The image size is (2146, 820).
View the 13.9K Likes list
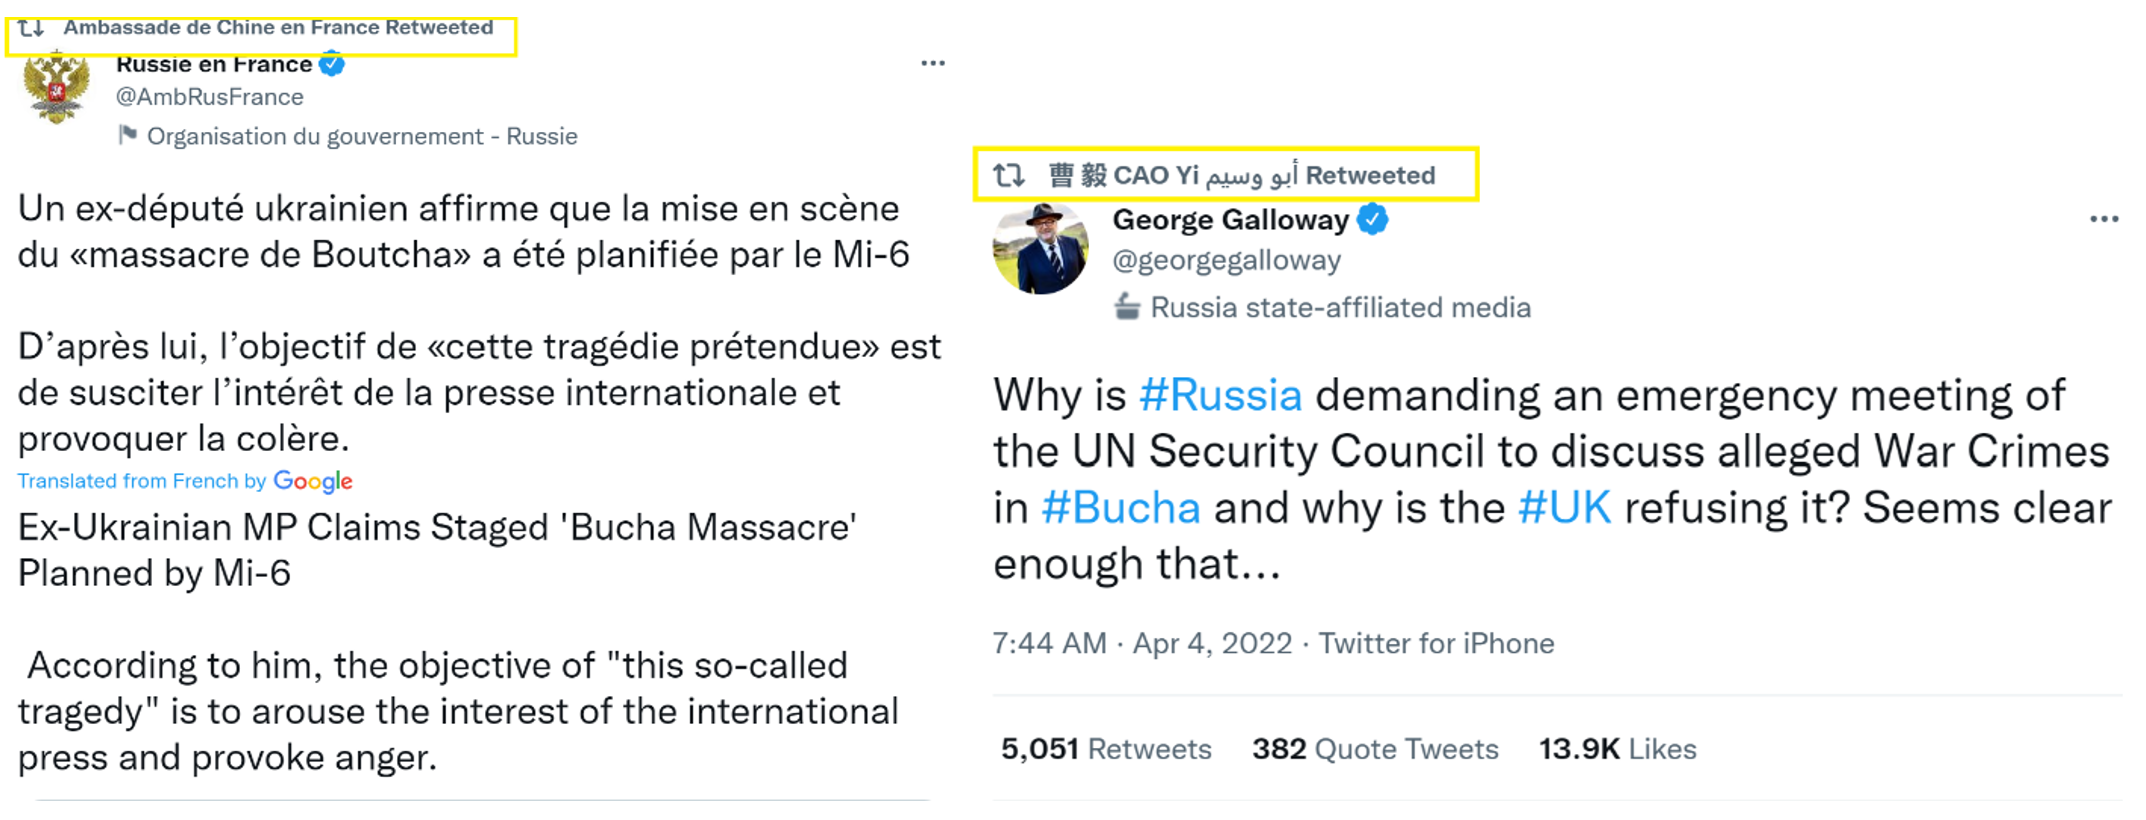[1617, 749]
